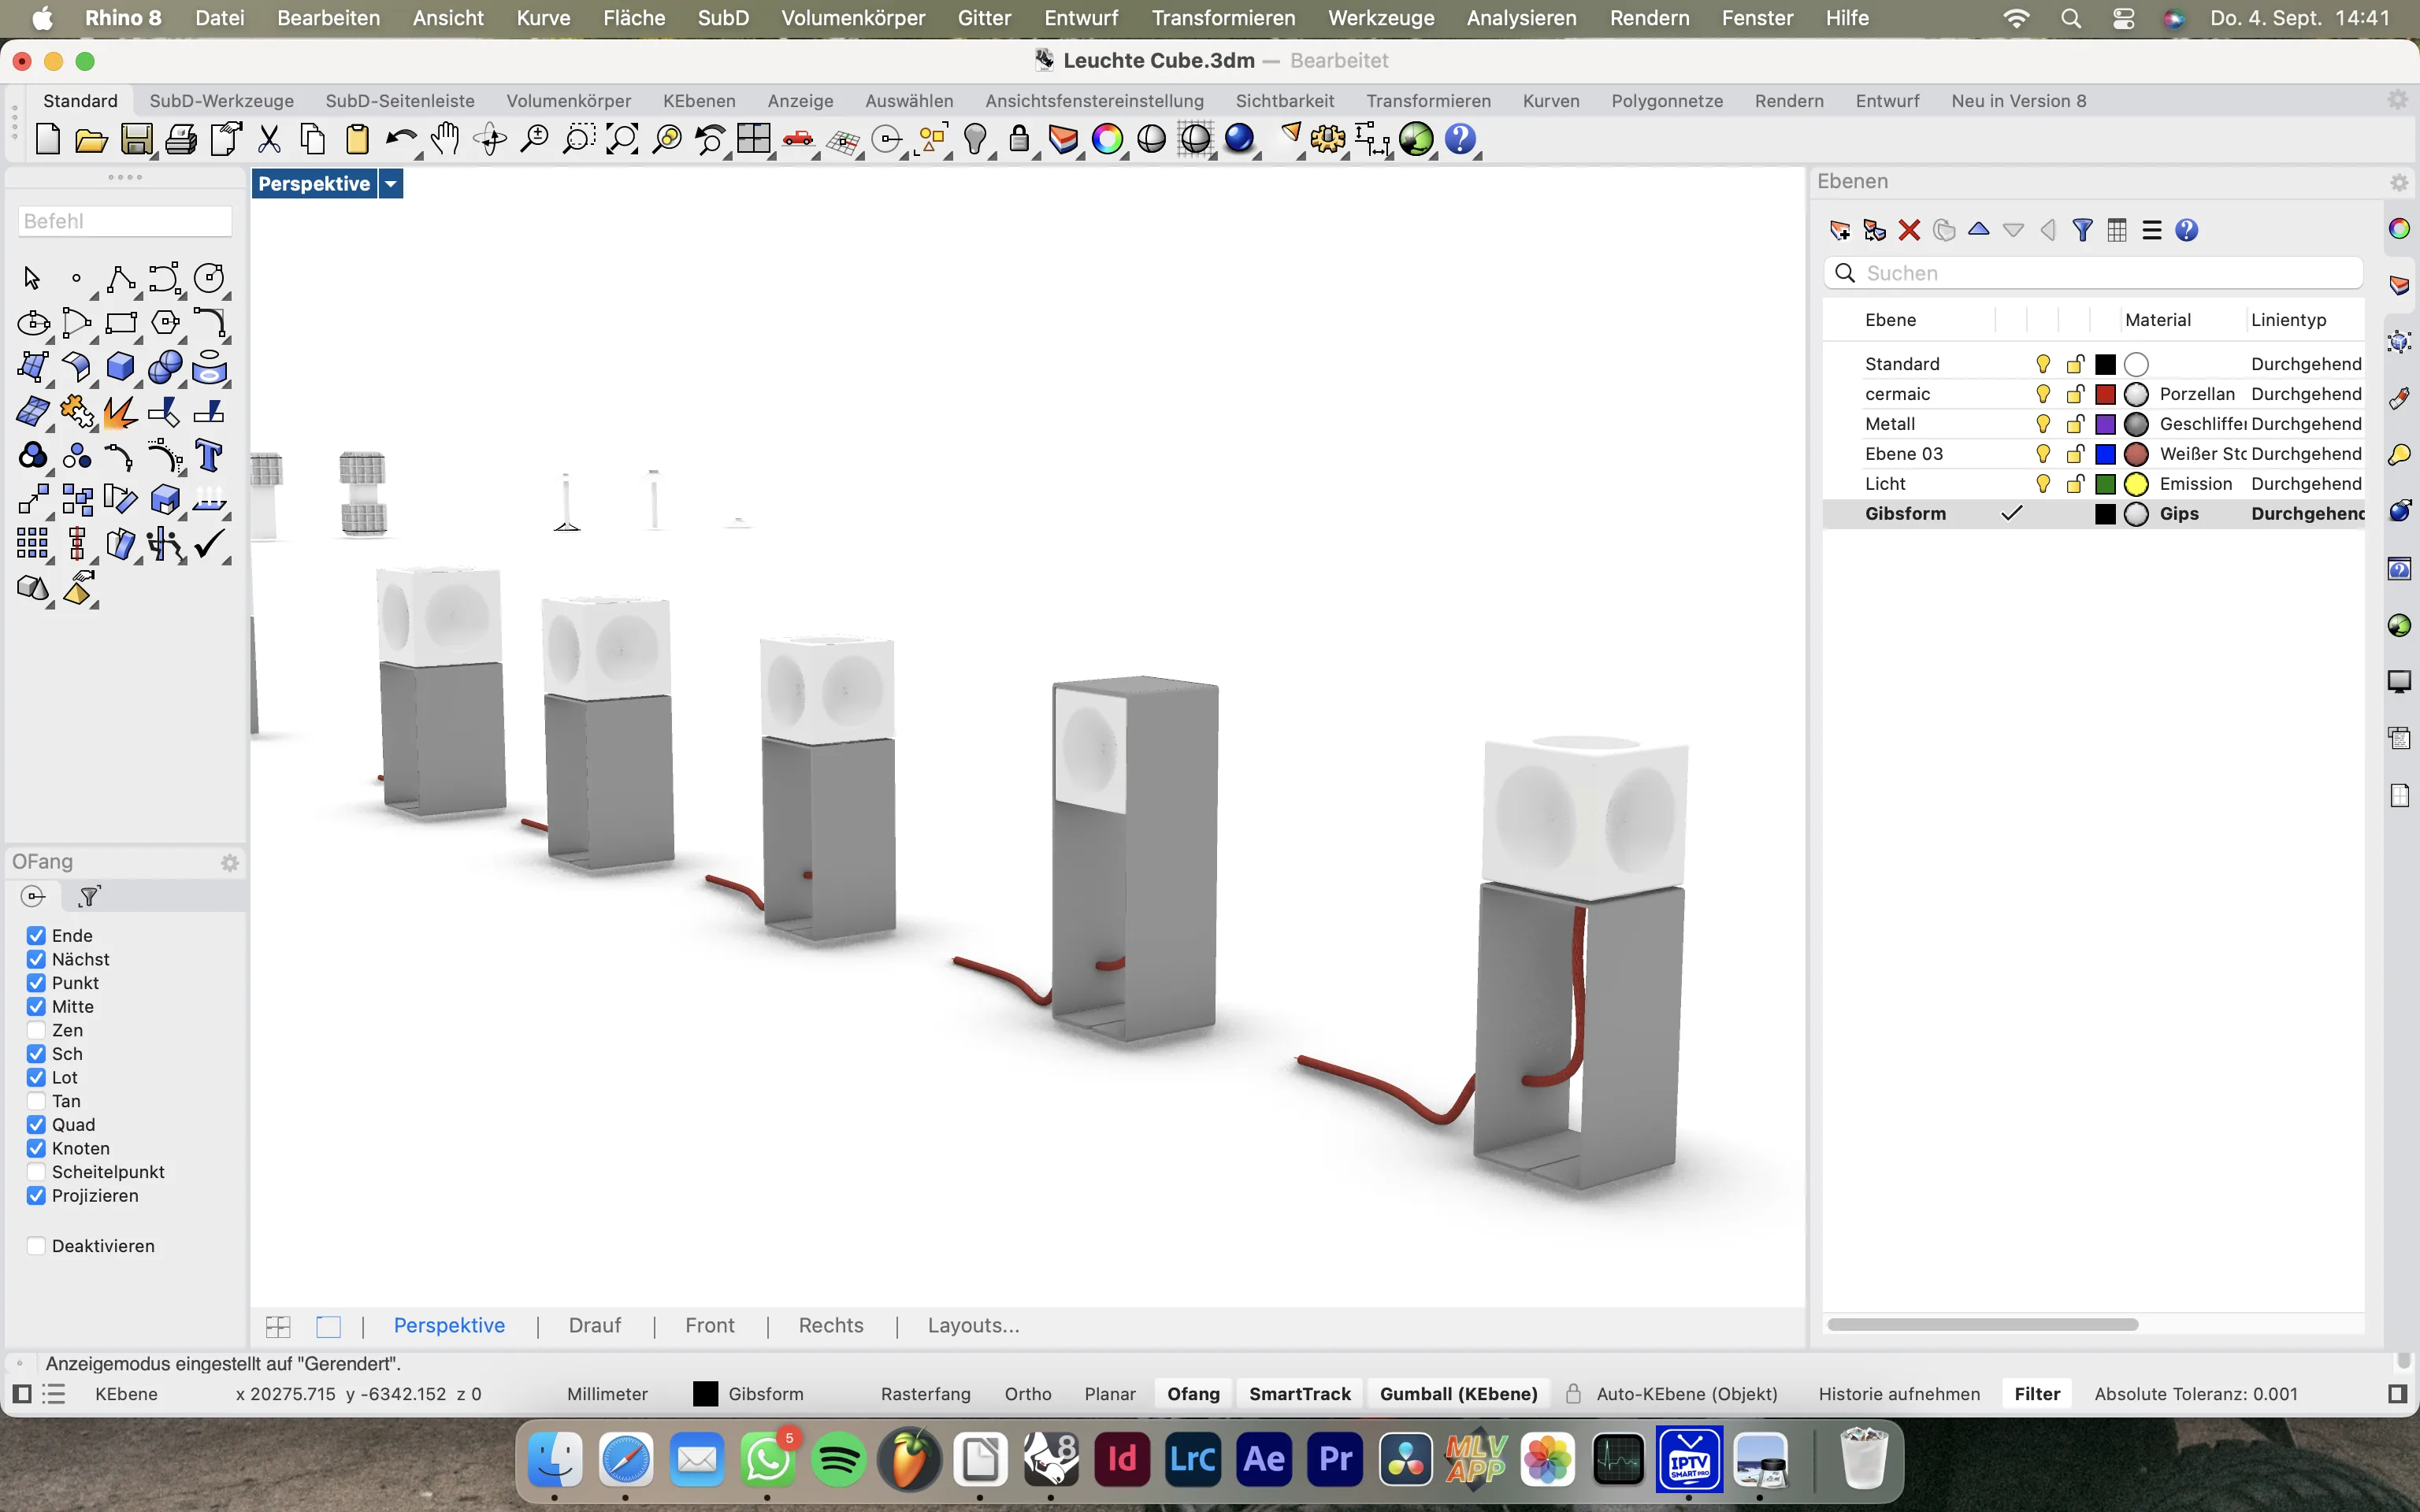The image size is (2420, 1512).
Task: Check the Deaktivieren checkbox
Action: click(x=36, y=1247)
